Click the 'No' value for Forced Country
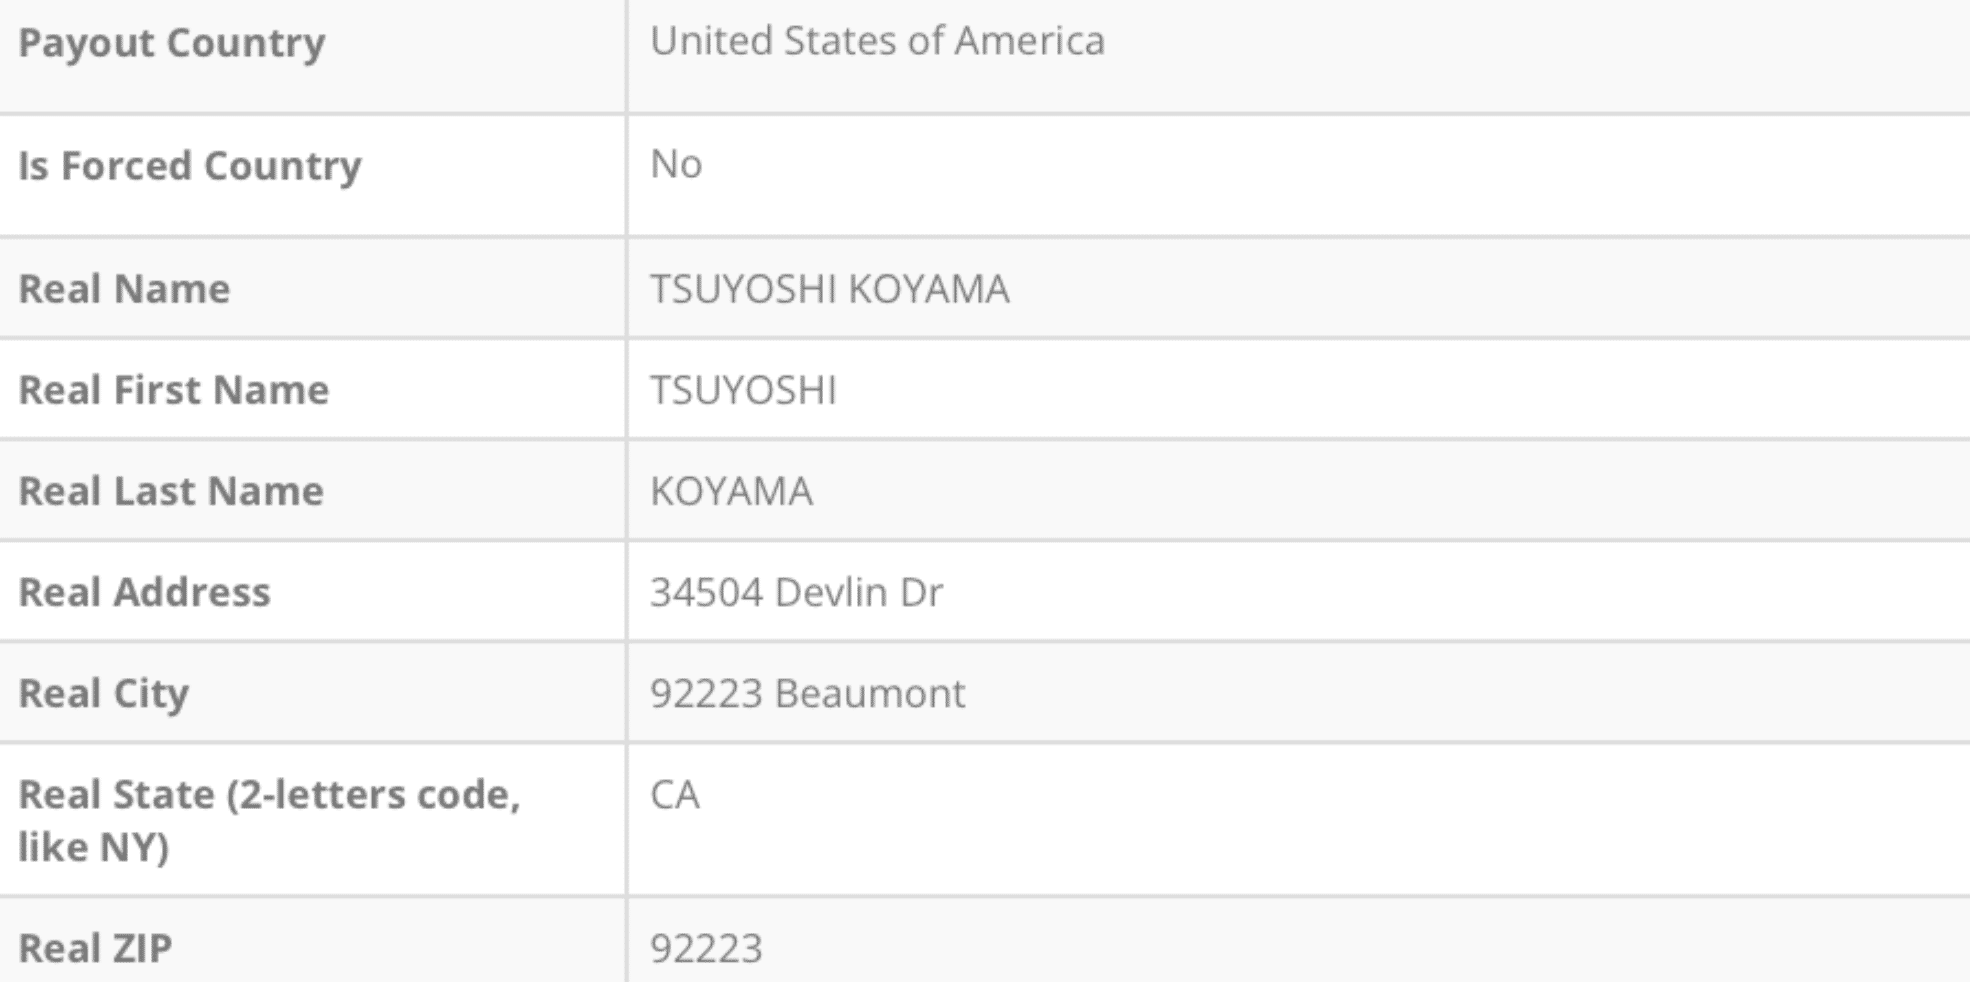The image size is (1970, 982). coord(676,164)
